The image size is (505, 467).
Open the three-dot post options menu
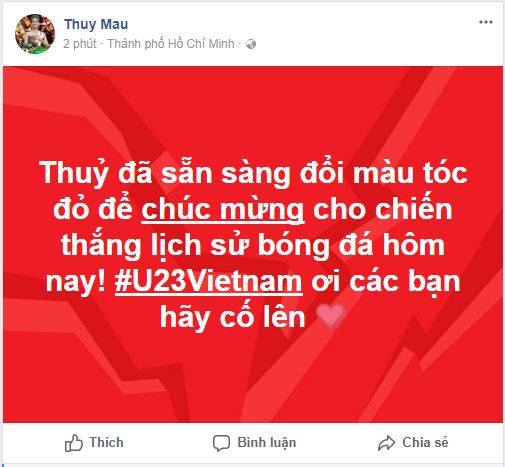click(486, 22)
